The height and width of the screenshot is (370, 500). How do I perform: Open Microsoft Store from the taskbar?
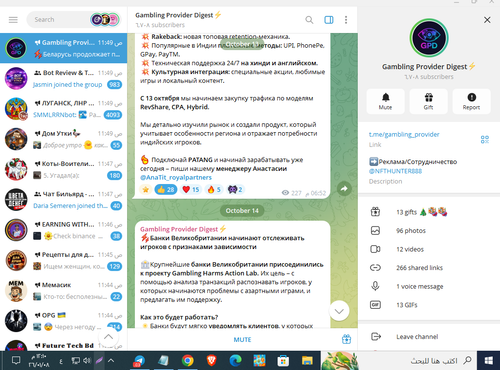283,361
